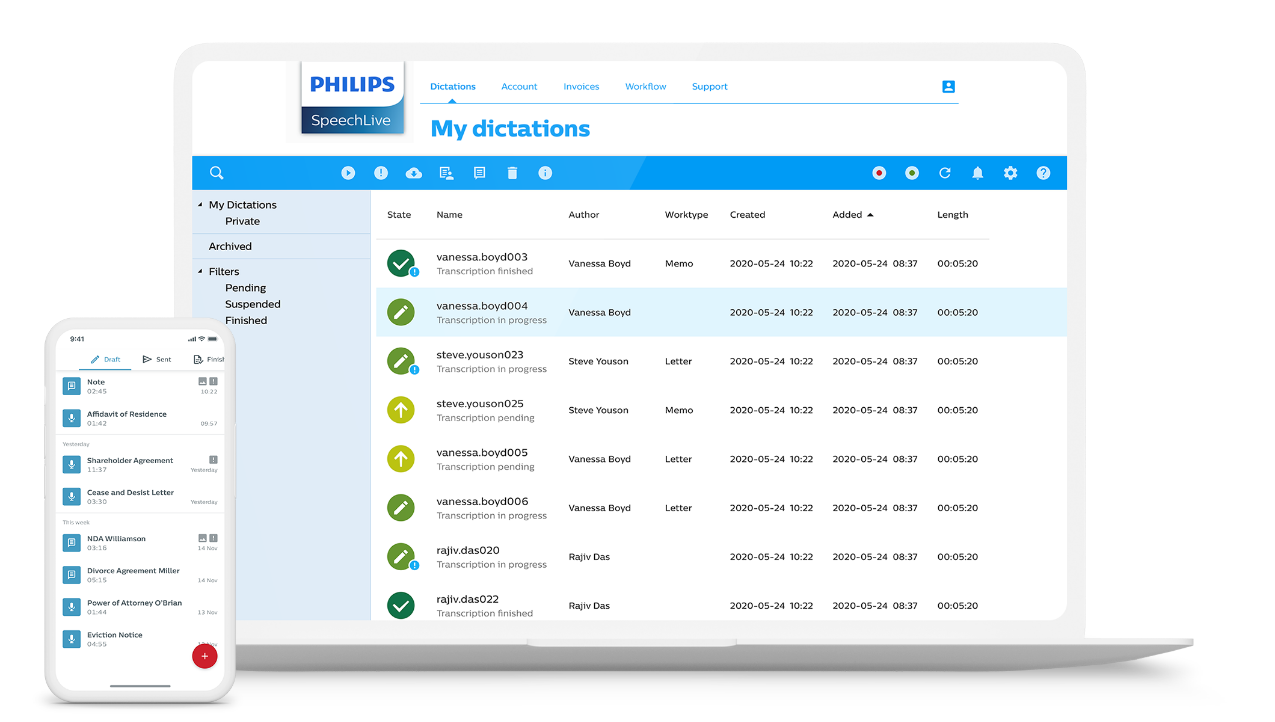The width and height of the screenshot is (1275, 722).
Task: Open dictation comments with the note icon
Action: pos(479,172)
